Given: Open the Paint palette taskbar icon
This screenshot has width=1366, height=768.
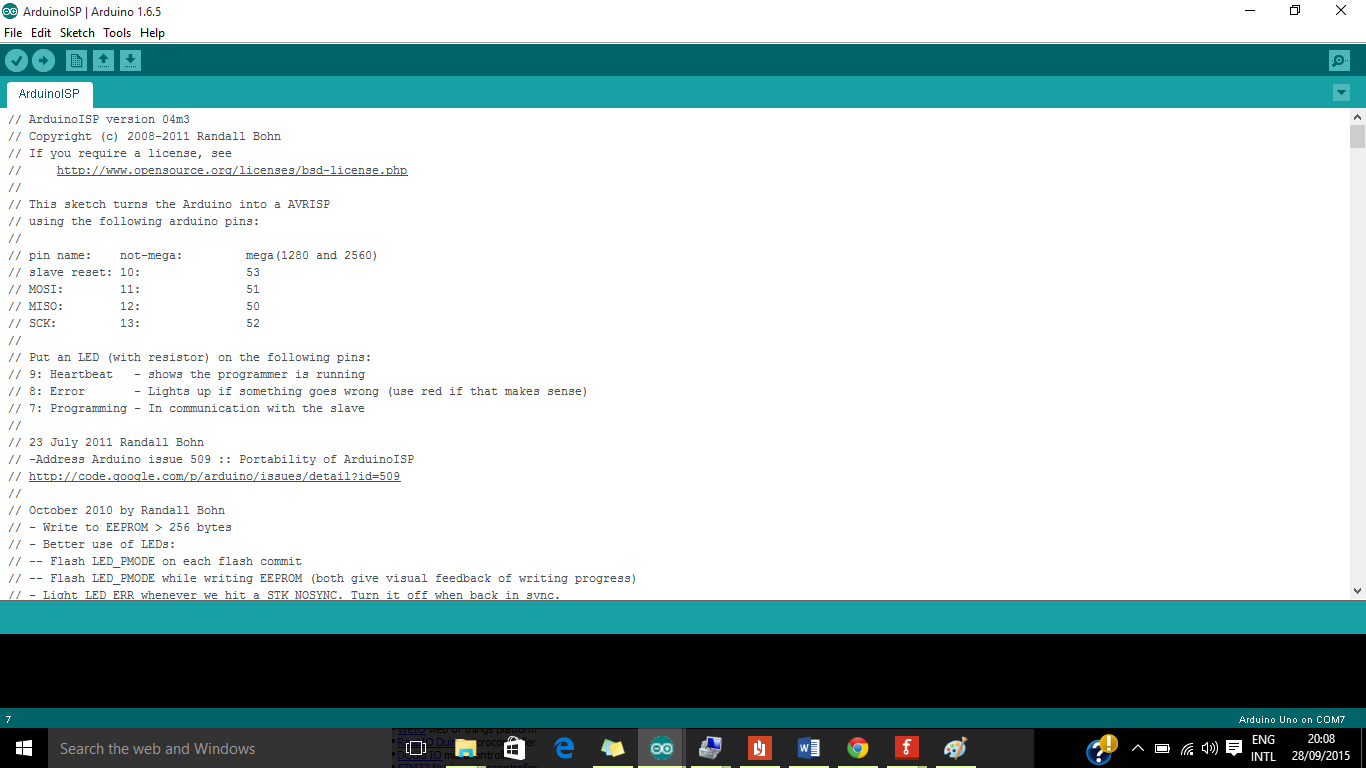Looking at the screenshot, I should point(956,748).
